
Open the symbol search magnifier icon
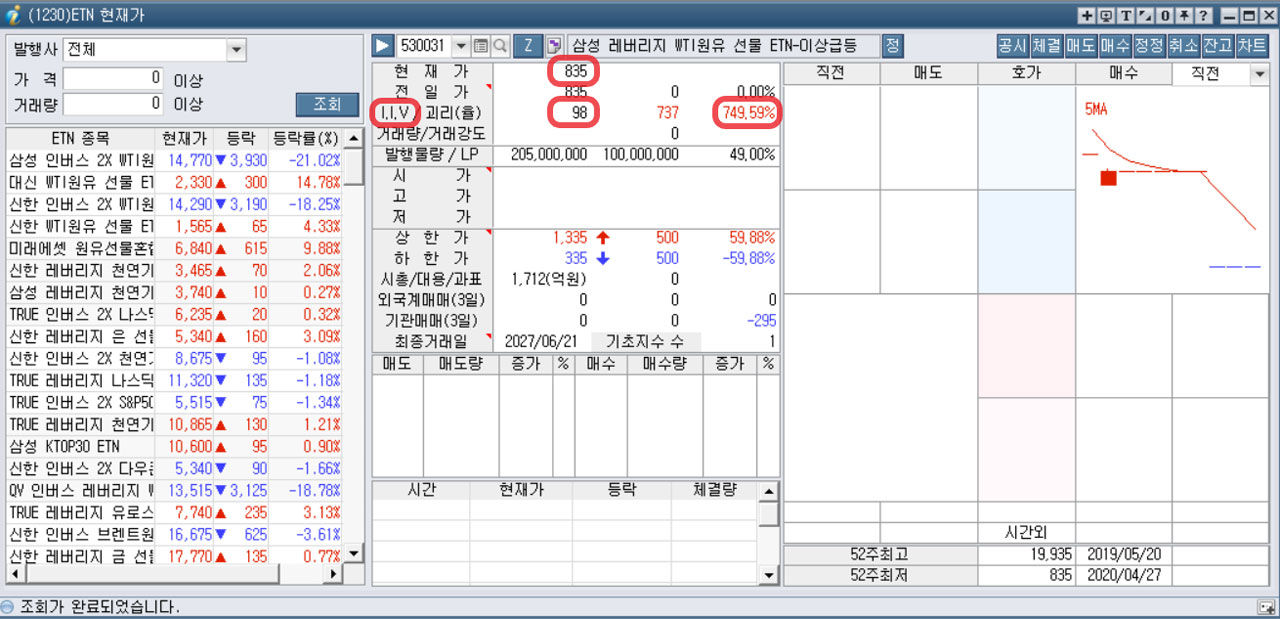click(498, 45)
